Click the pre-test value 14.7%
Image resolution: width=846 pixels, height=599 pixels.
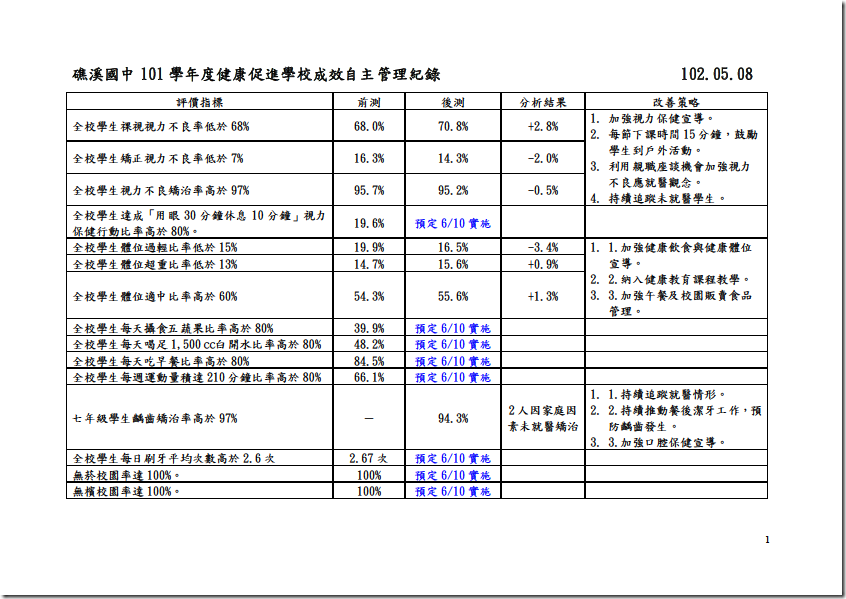click(x=369, y=264)
